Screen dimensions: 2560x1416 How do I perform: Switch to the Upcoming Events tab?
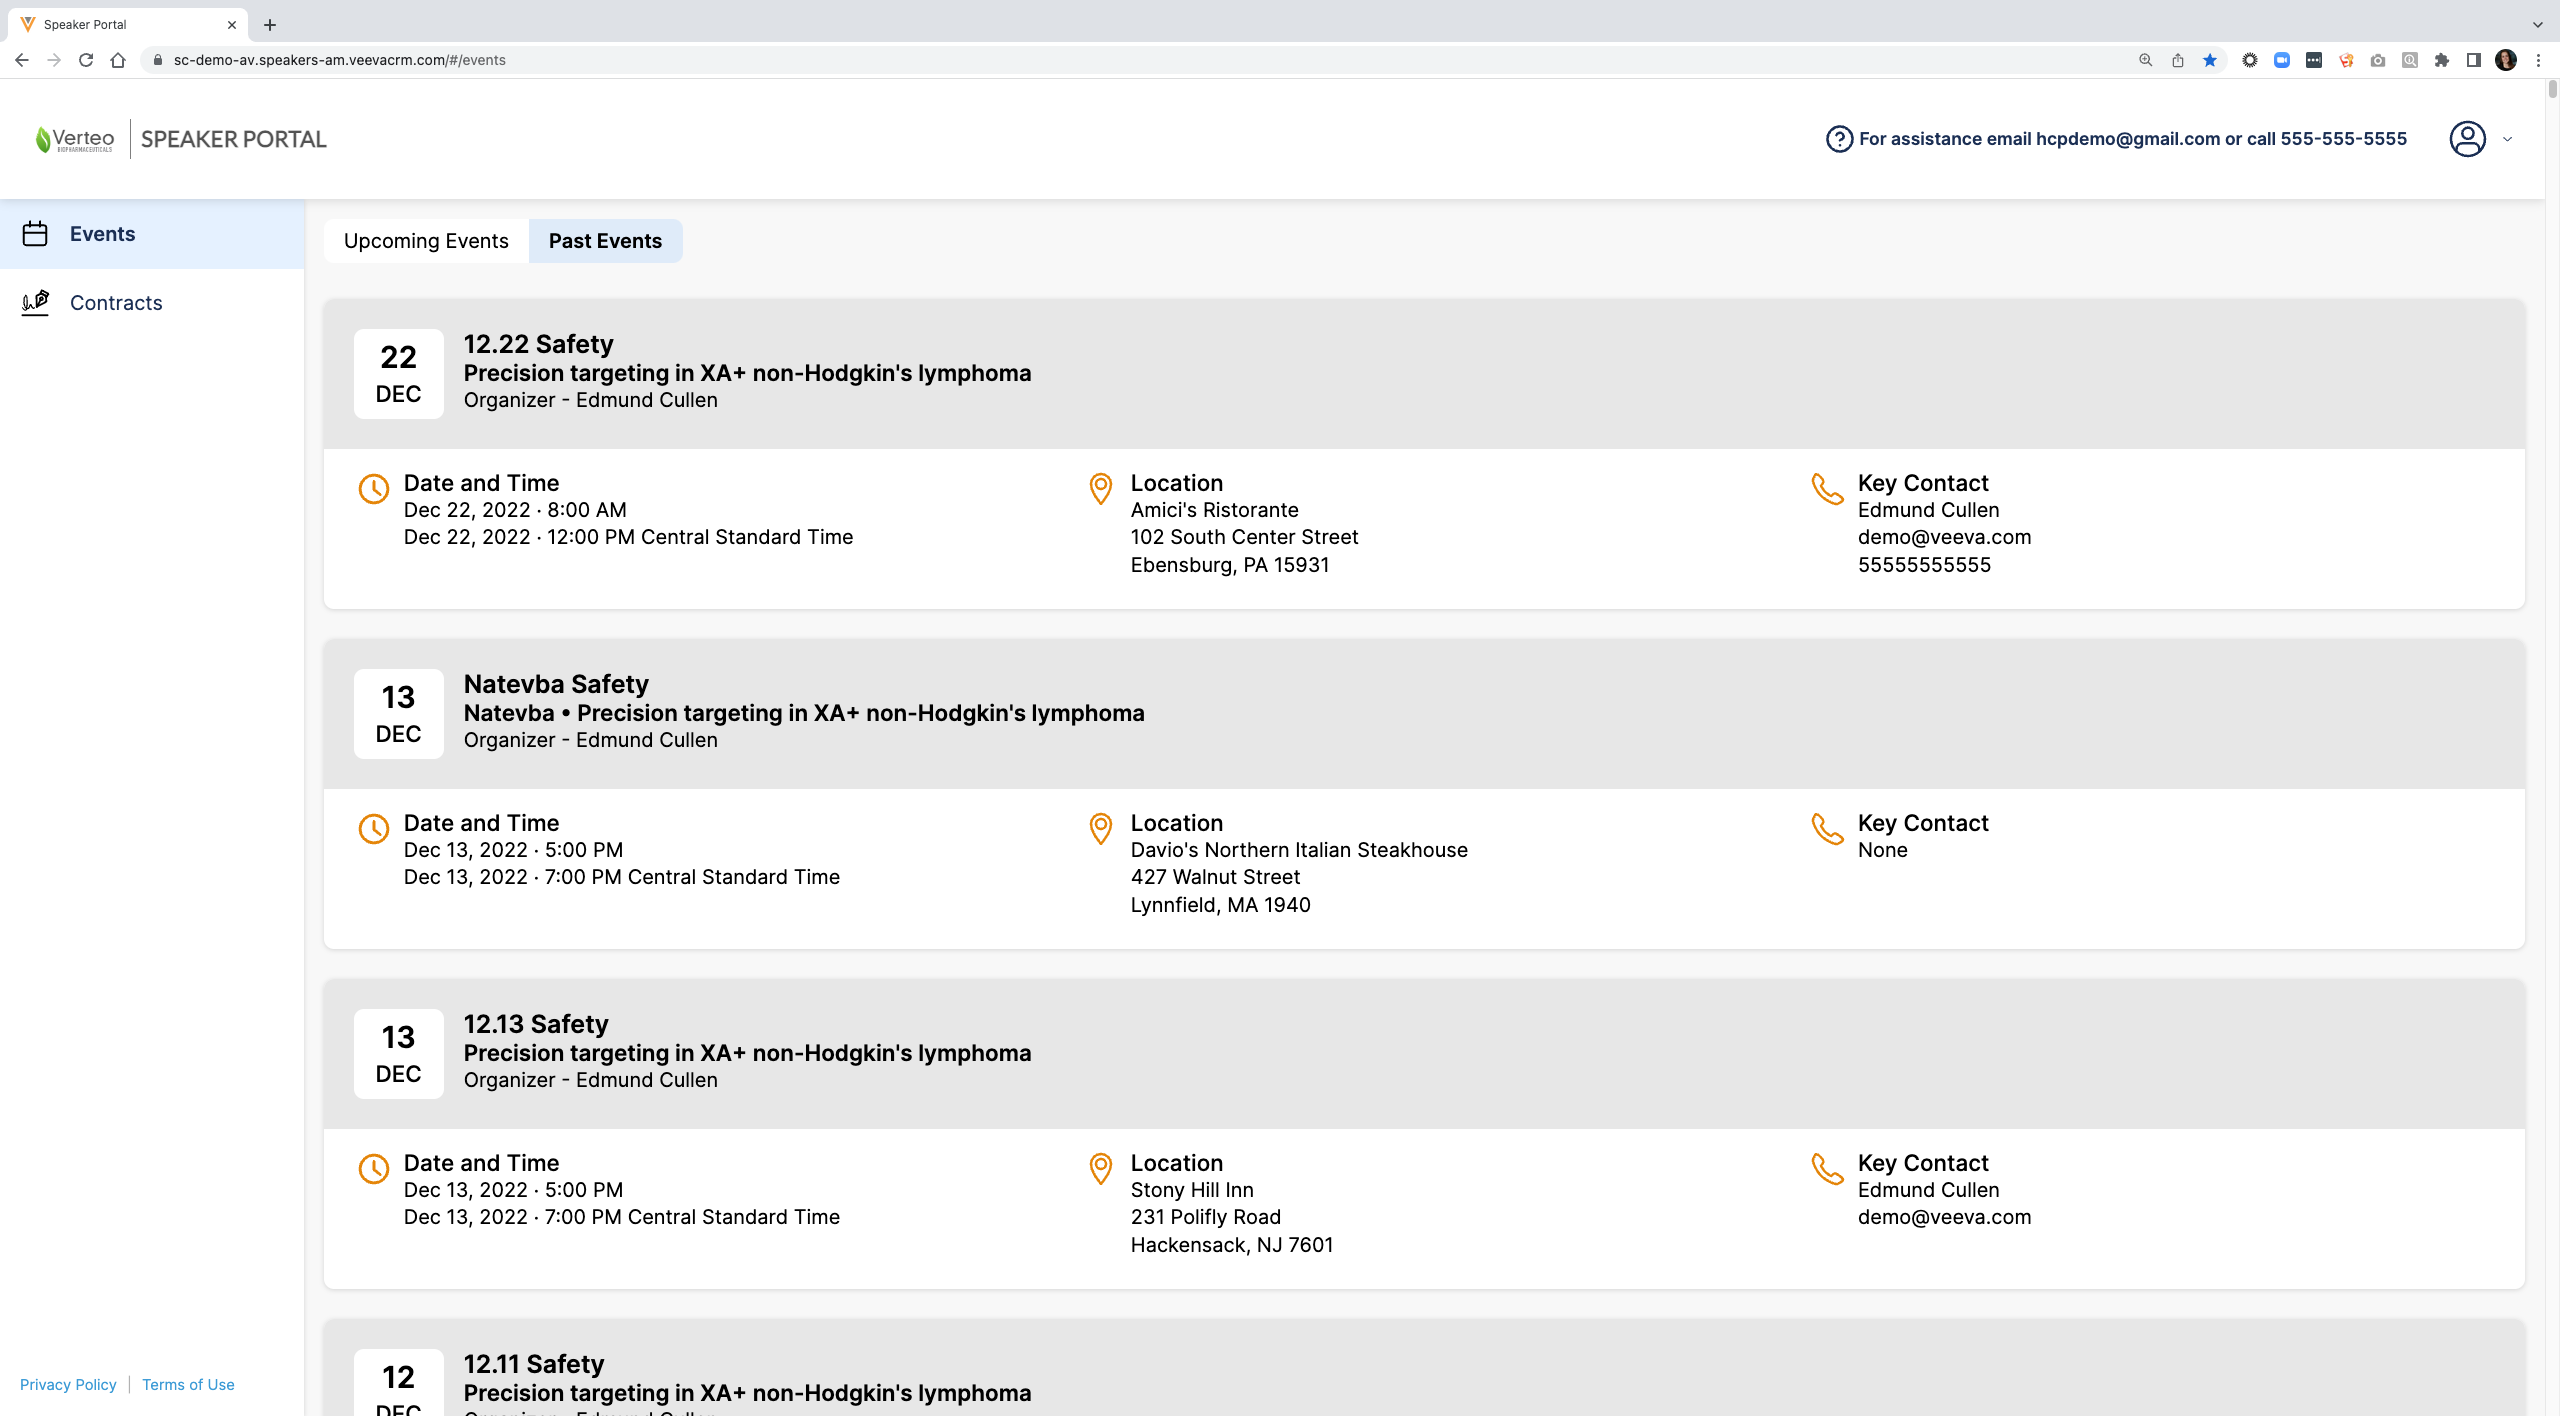(x=426, y=241)
